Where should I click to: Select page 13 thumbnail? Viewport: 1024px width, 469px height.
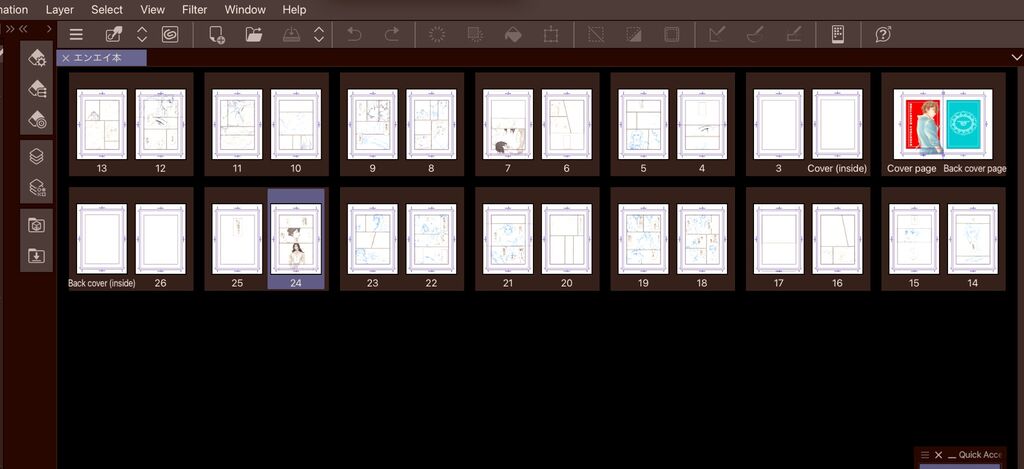click(x=102, y=124)
